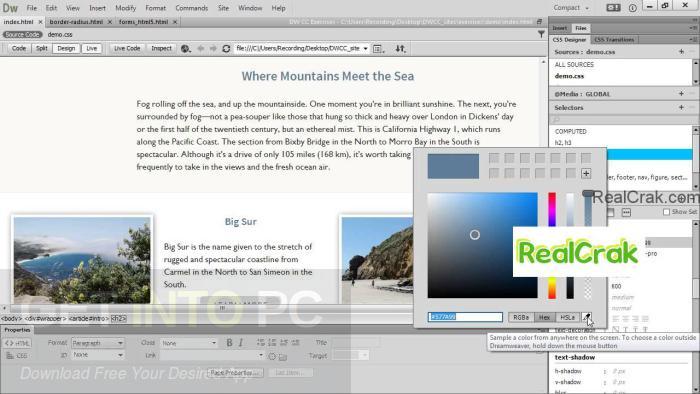Switch to Code view
The height and width of the screenshot is (394, 700).
pos(19,48)
